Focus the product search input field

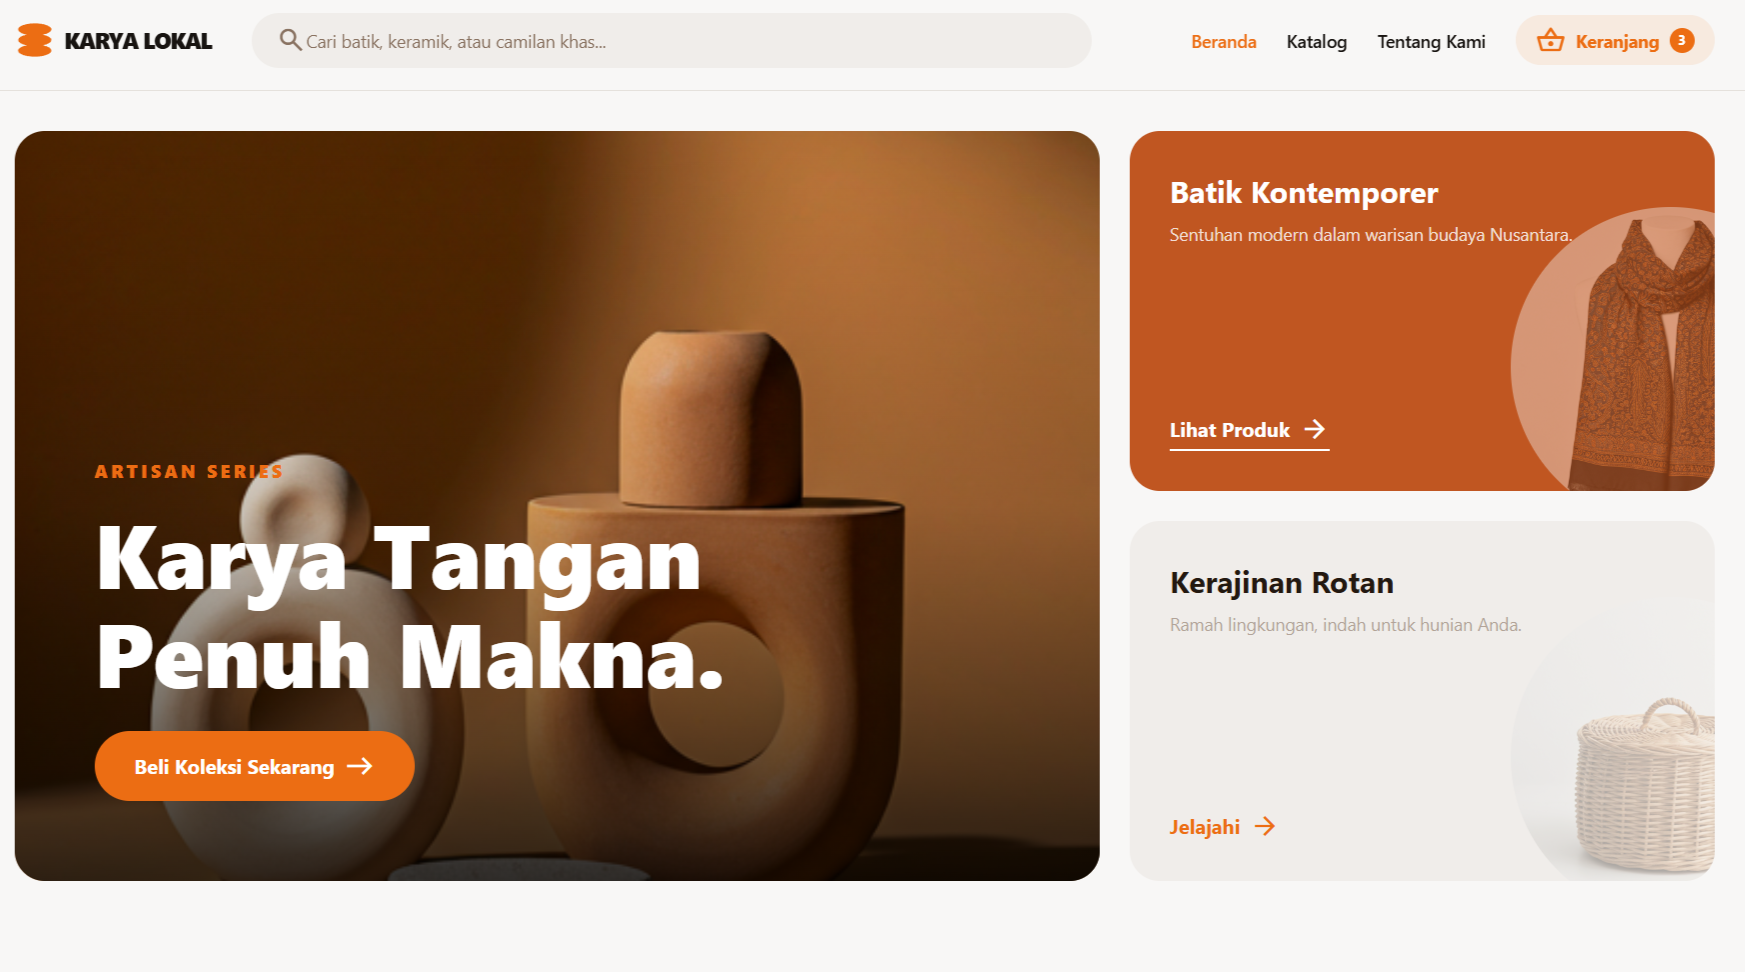(671, 41)
